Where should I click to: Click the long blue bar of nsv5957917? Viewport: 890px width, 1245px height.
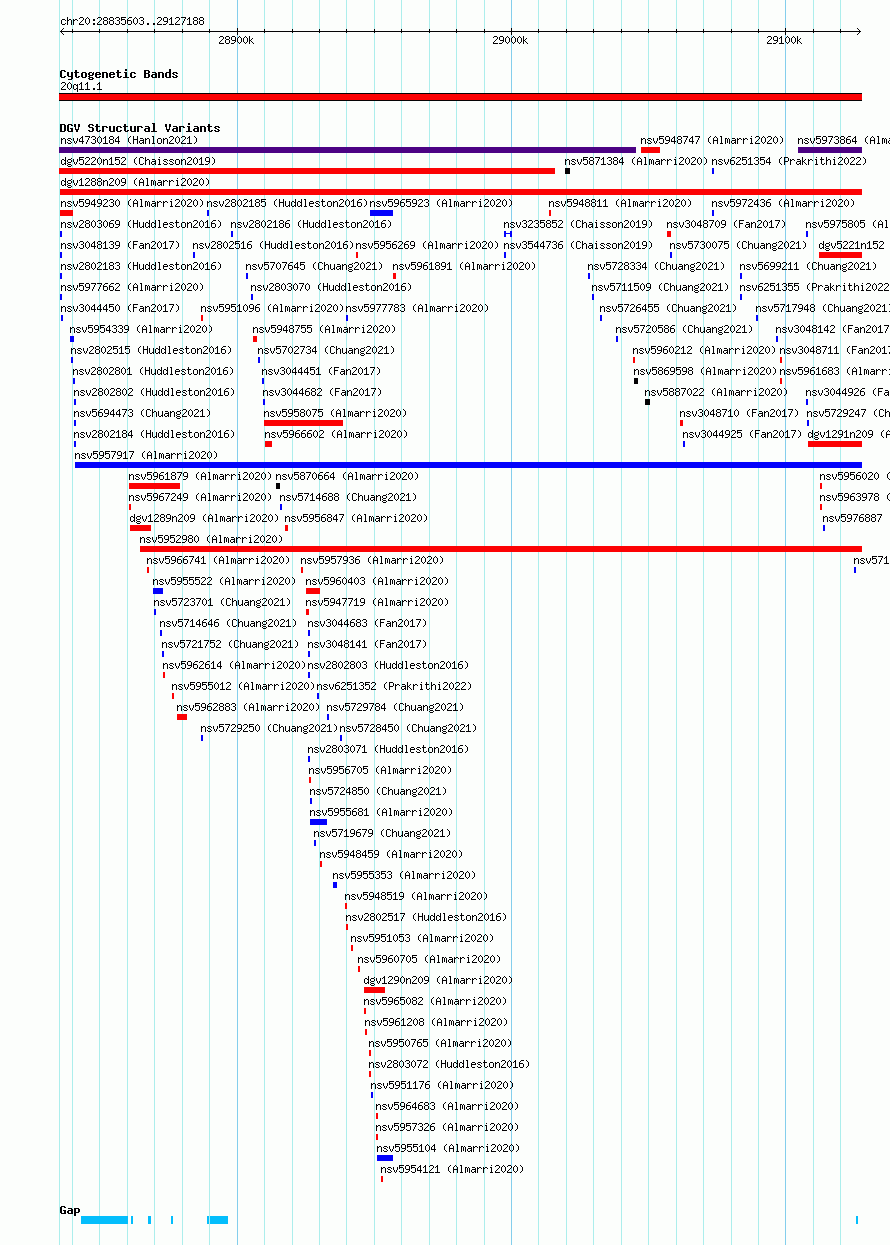click(468, 465)
